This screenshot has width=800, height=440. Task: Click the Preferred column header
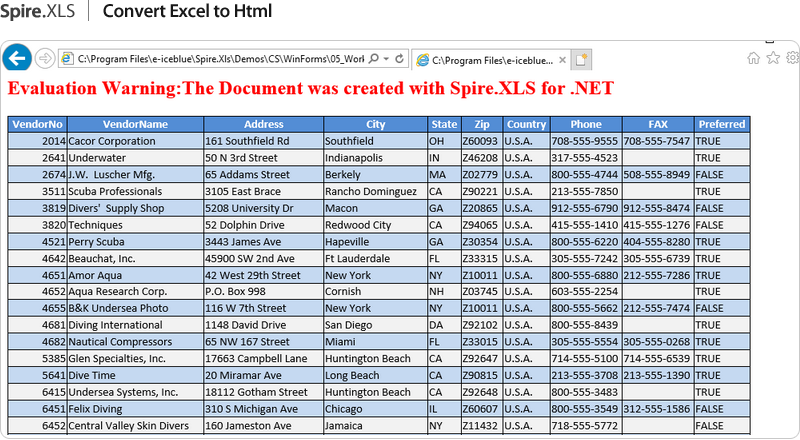[721, 124]
